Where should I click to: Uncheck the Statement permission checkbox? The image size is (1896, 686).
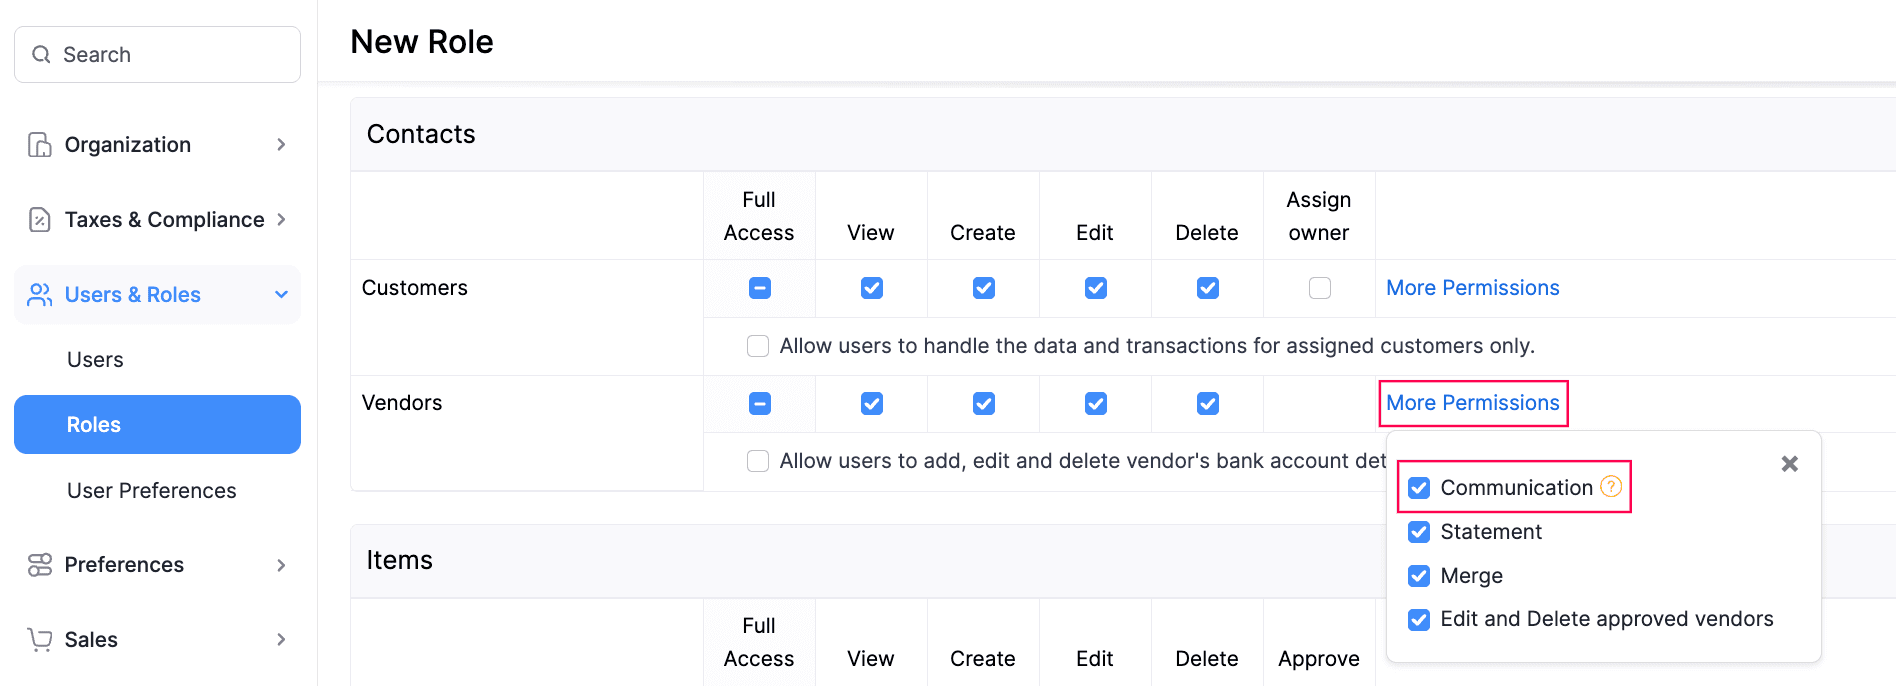pos(1418,532)
